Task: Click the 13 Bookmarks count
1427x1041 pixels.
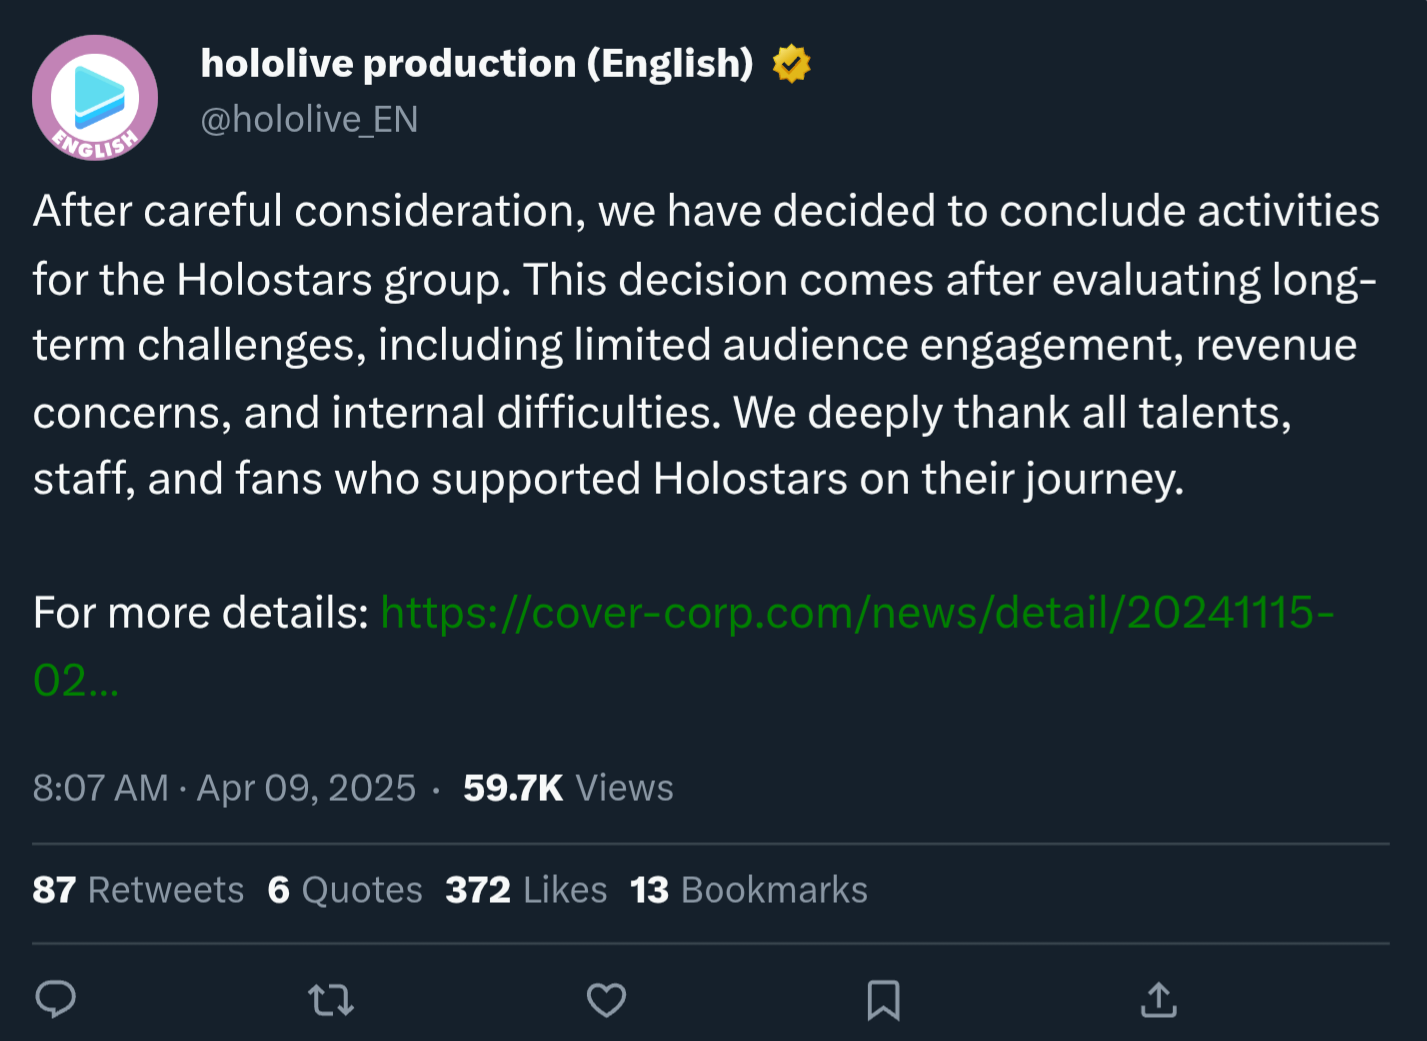Action: (x=748, y=890)
